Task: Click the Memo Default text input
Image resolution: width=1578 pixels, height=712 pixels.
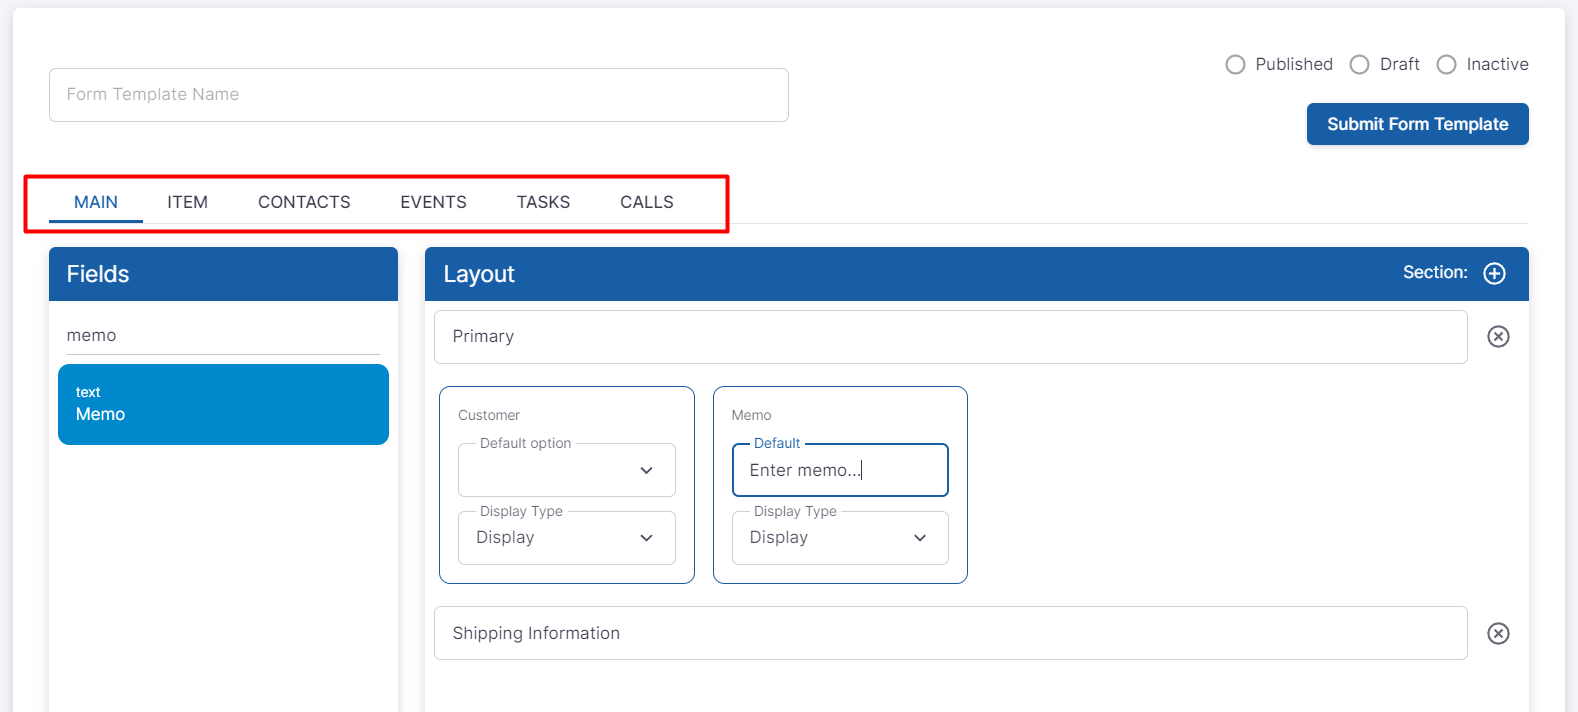Action: 839,471
